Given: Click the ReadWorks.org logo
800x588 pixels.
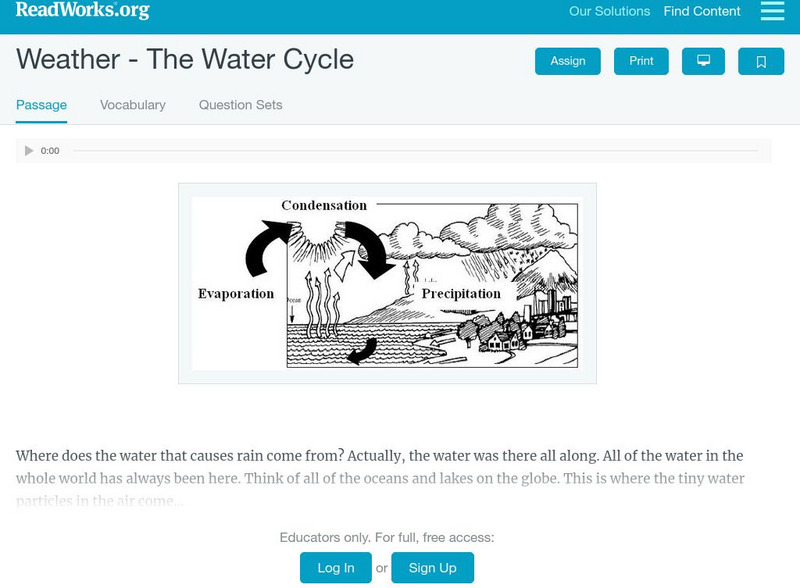Looking at the screenshot, I should pyautogui.click(x=83, y=11).
